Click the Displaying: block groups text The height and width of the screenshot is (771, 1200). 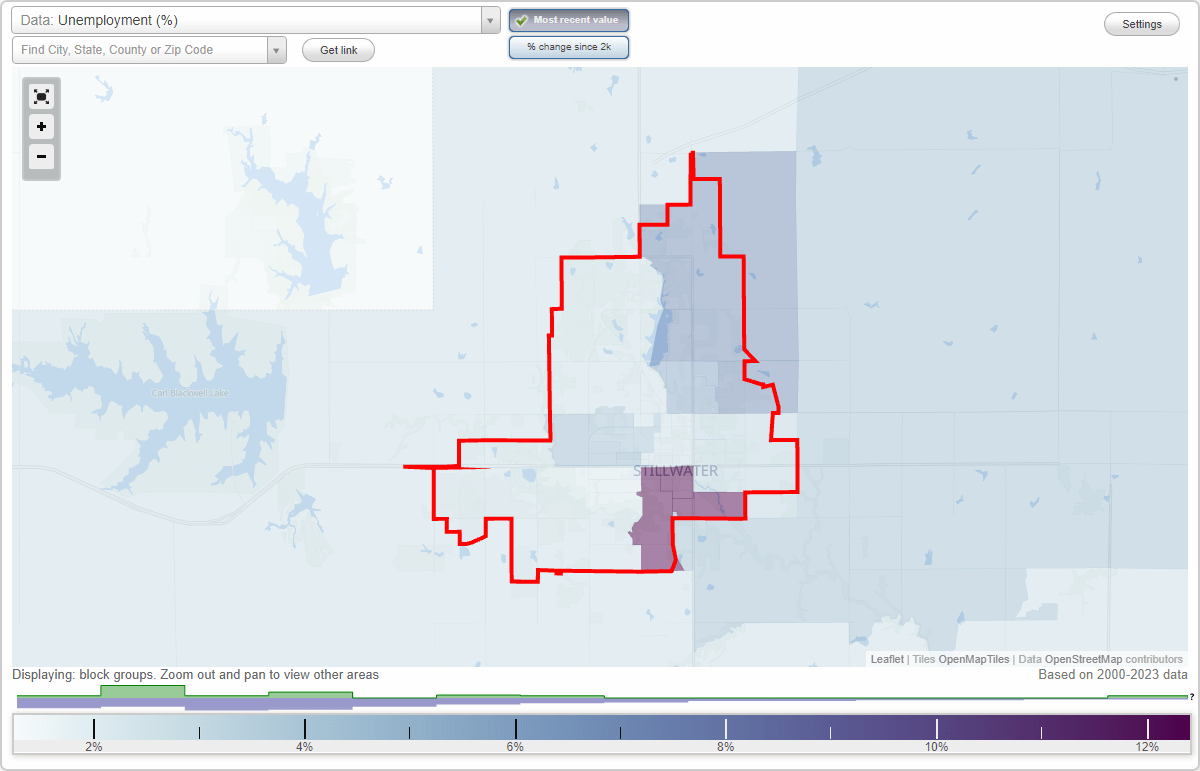point(195,675)
